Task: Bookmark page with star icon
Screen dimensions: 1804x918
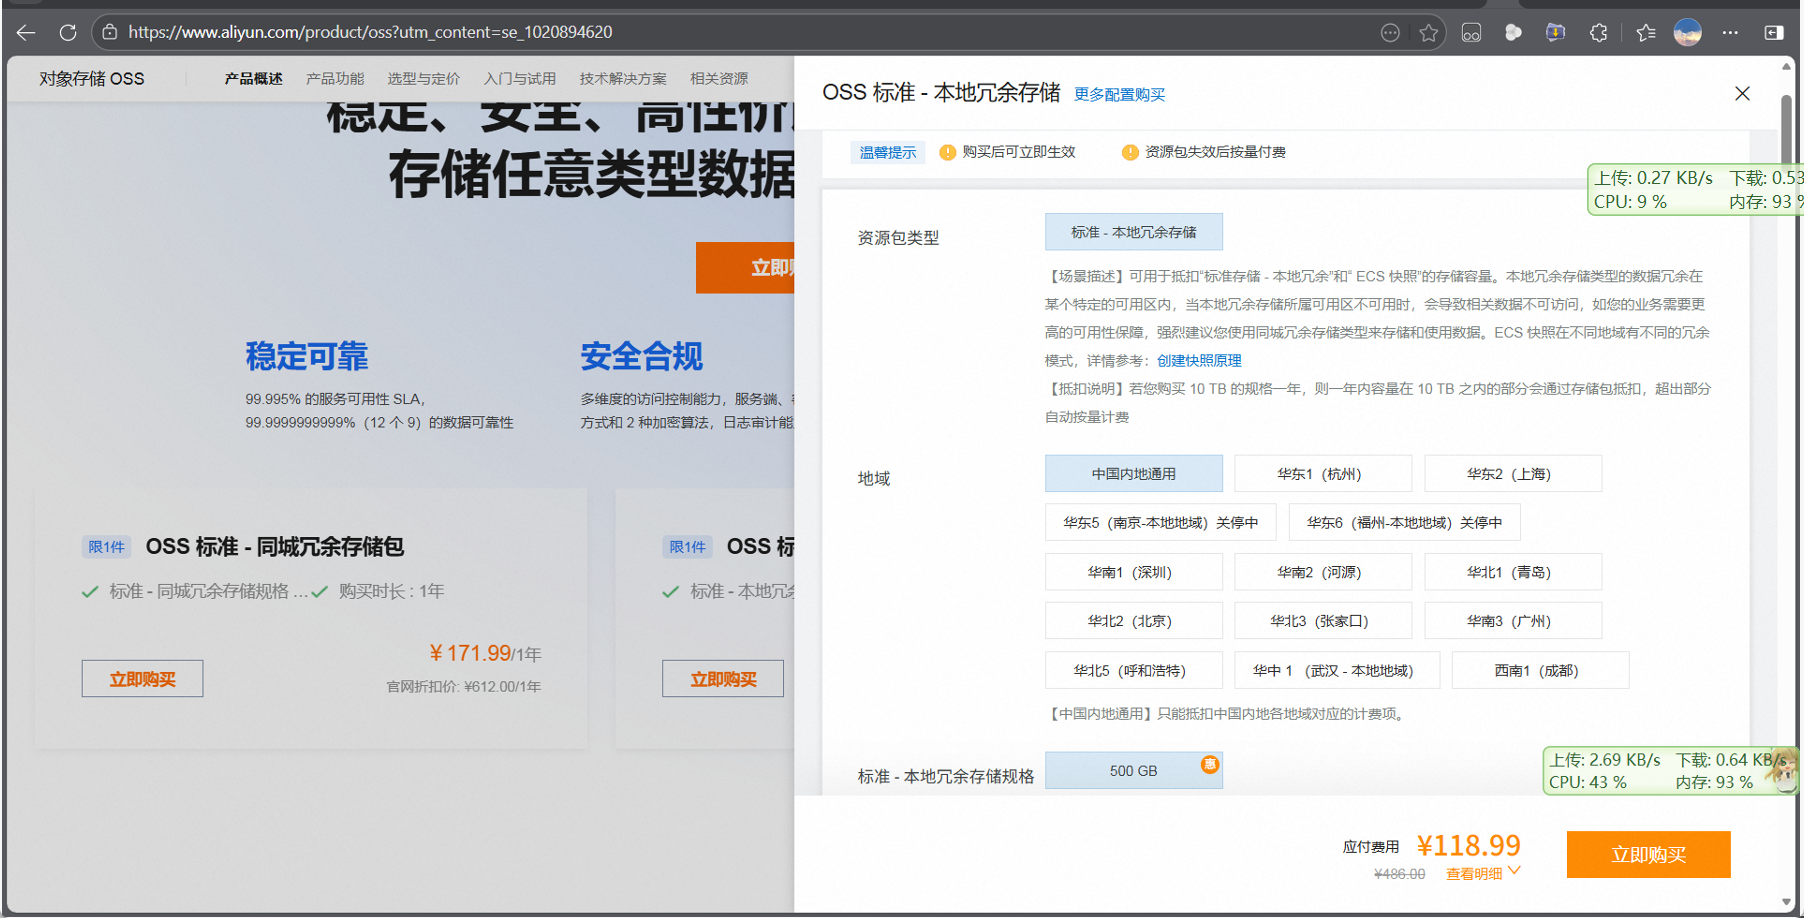Action: click(1429, 33)
